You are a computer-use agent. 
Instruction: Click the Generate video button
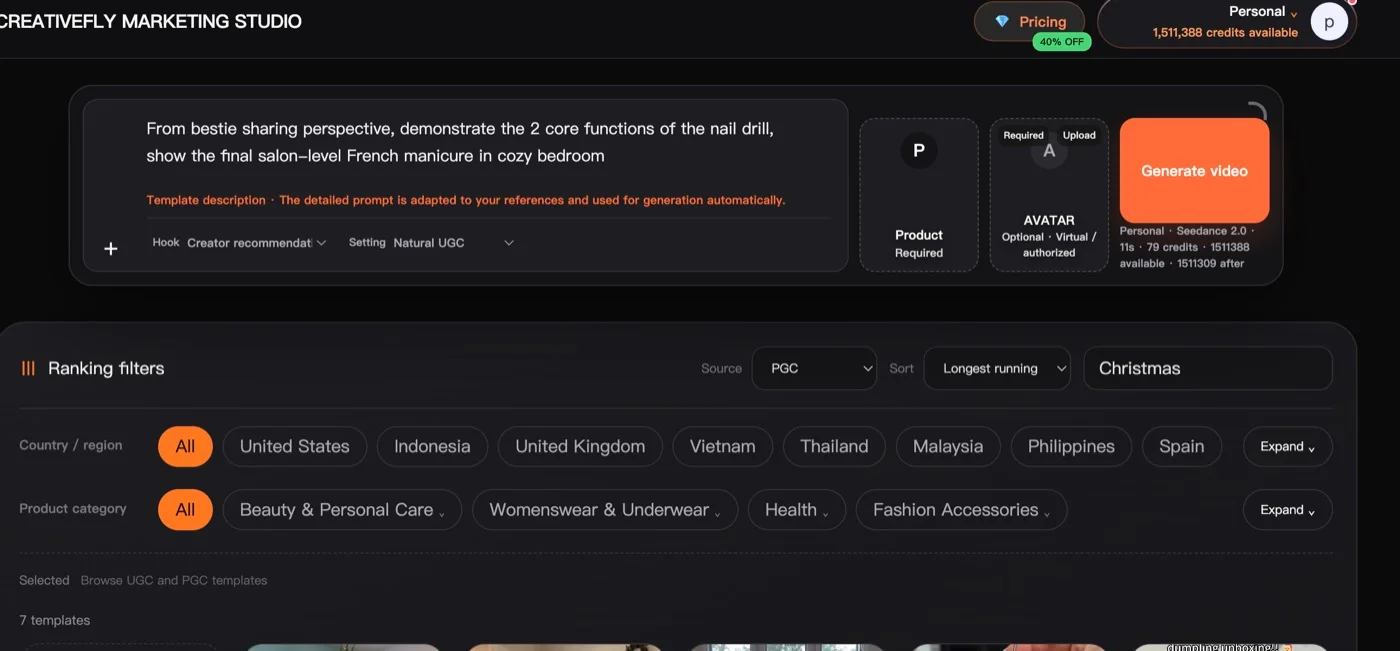click(1194, 171)
